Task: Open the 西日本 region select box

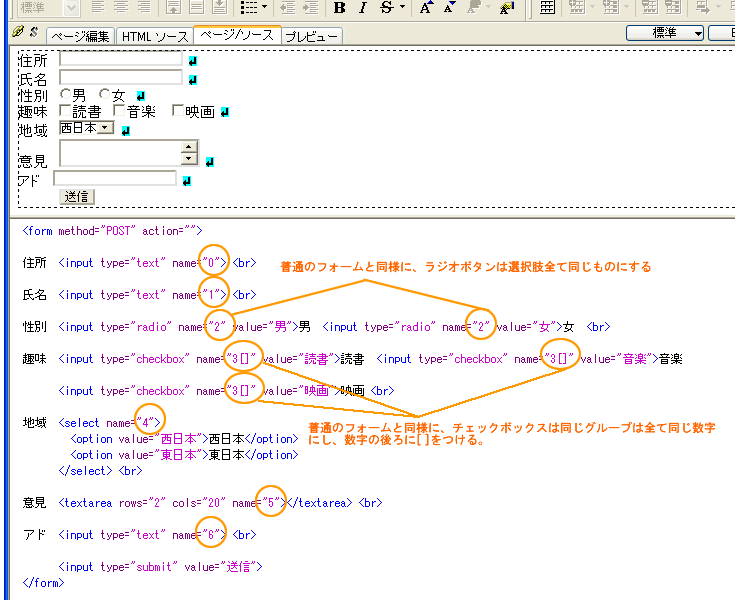Action: (x=87, y=128)
